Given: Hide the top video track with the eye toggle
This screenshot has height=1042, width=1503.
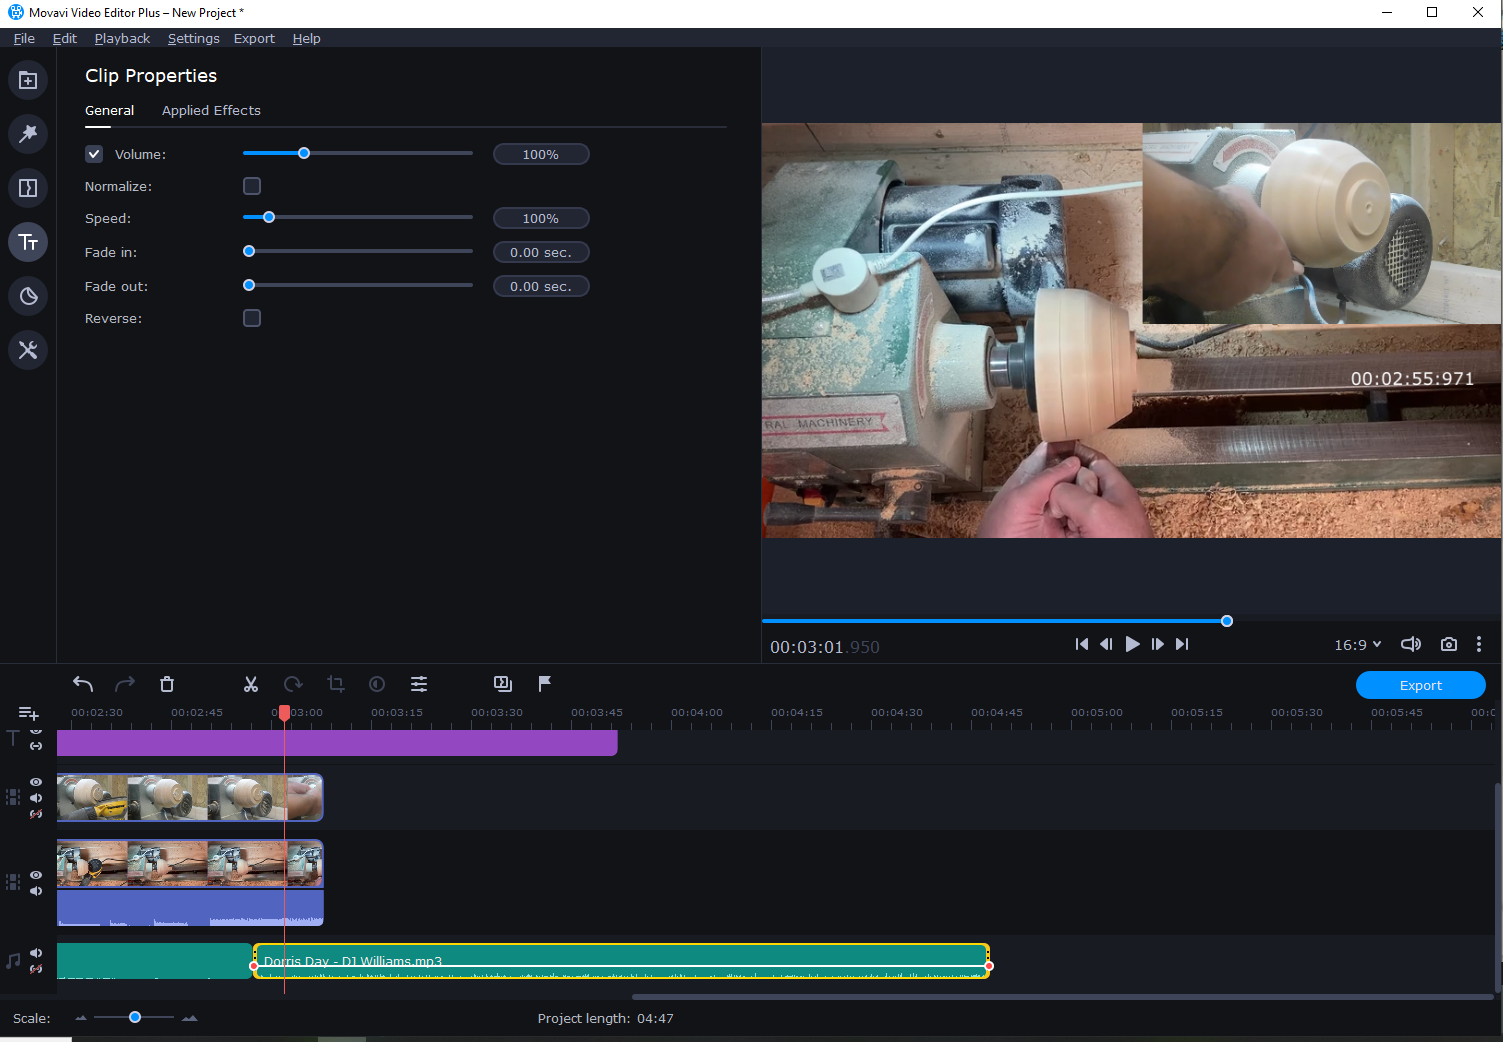Looking at the screenshot, I should click(x=35, y=782).
